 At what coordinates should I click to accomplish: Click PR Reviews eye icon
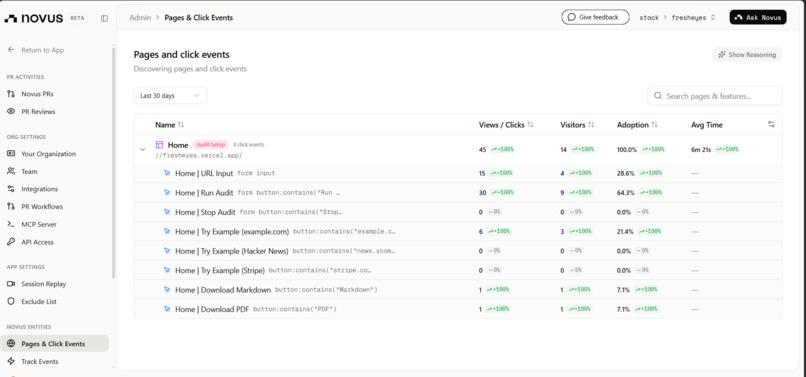point(11,112)
